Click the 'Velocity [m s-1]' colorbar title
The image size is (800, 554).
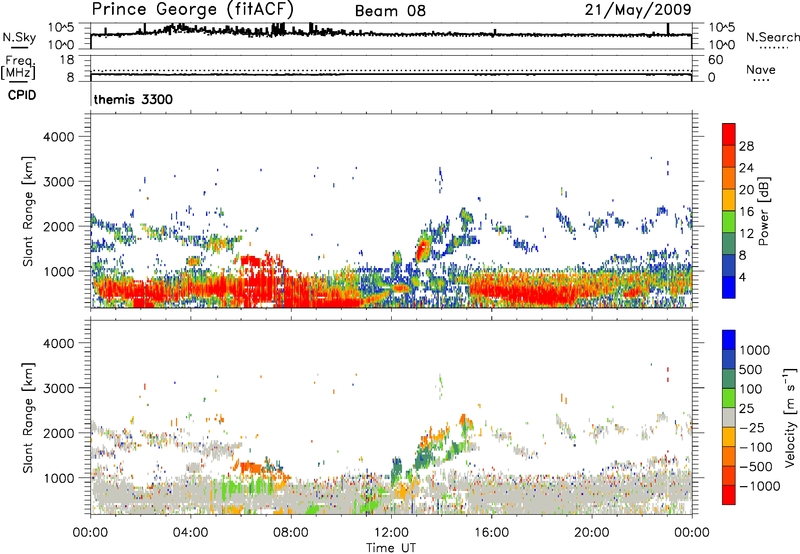790,417
